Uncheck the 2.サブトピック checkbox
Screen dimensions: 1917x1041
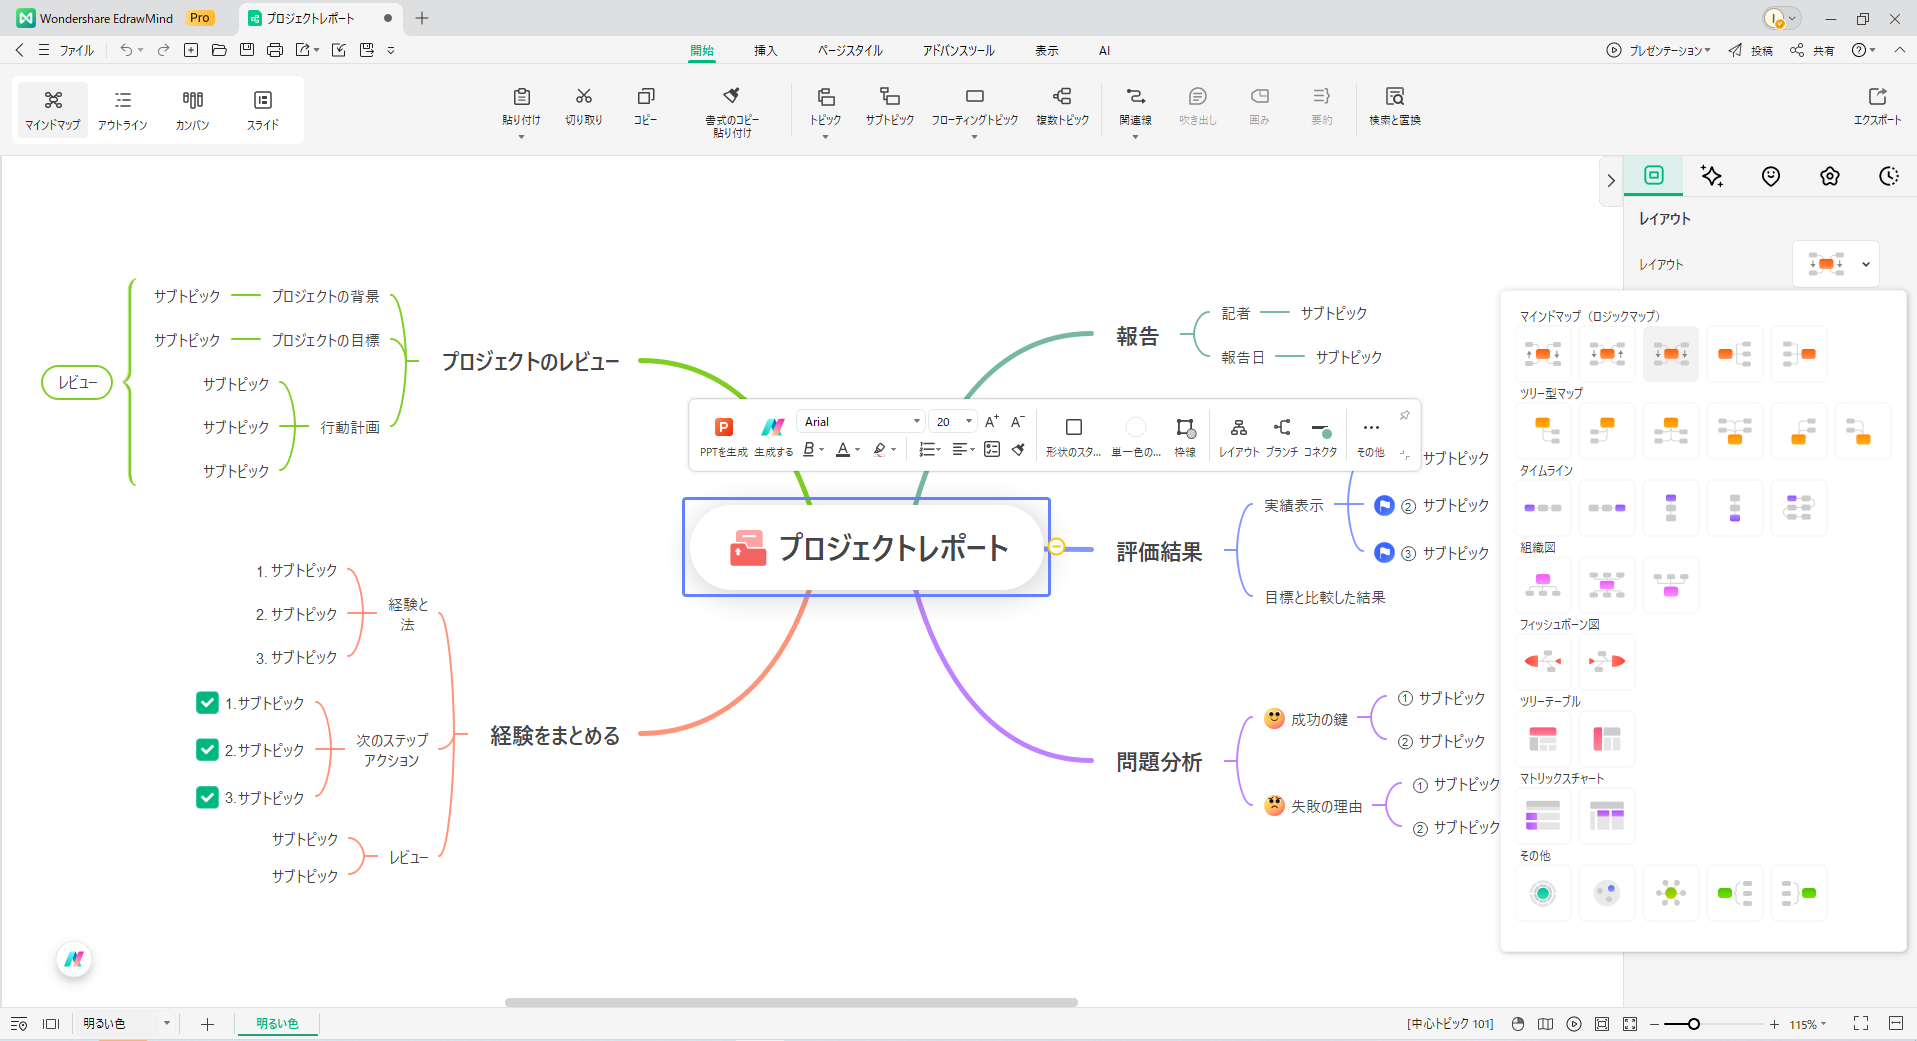[207, 750]
